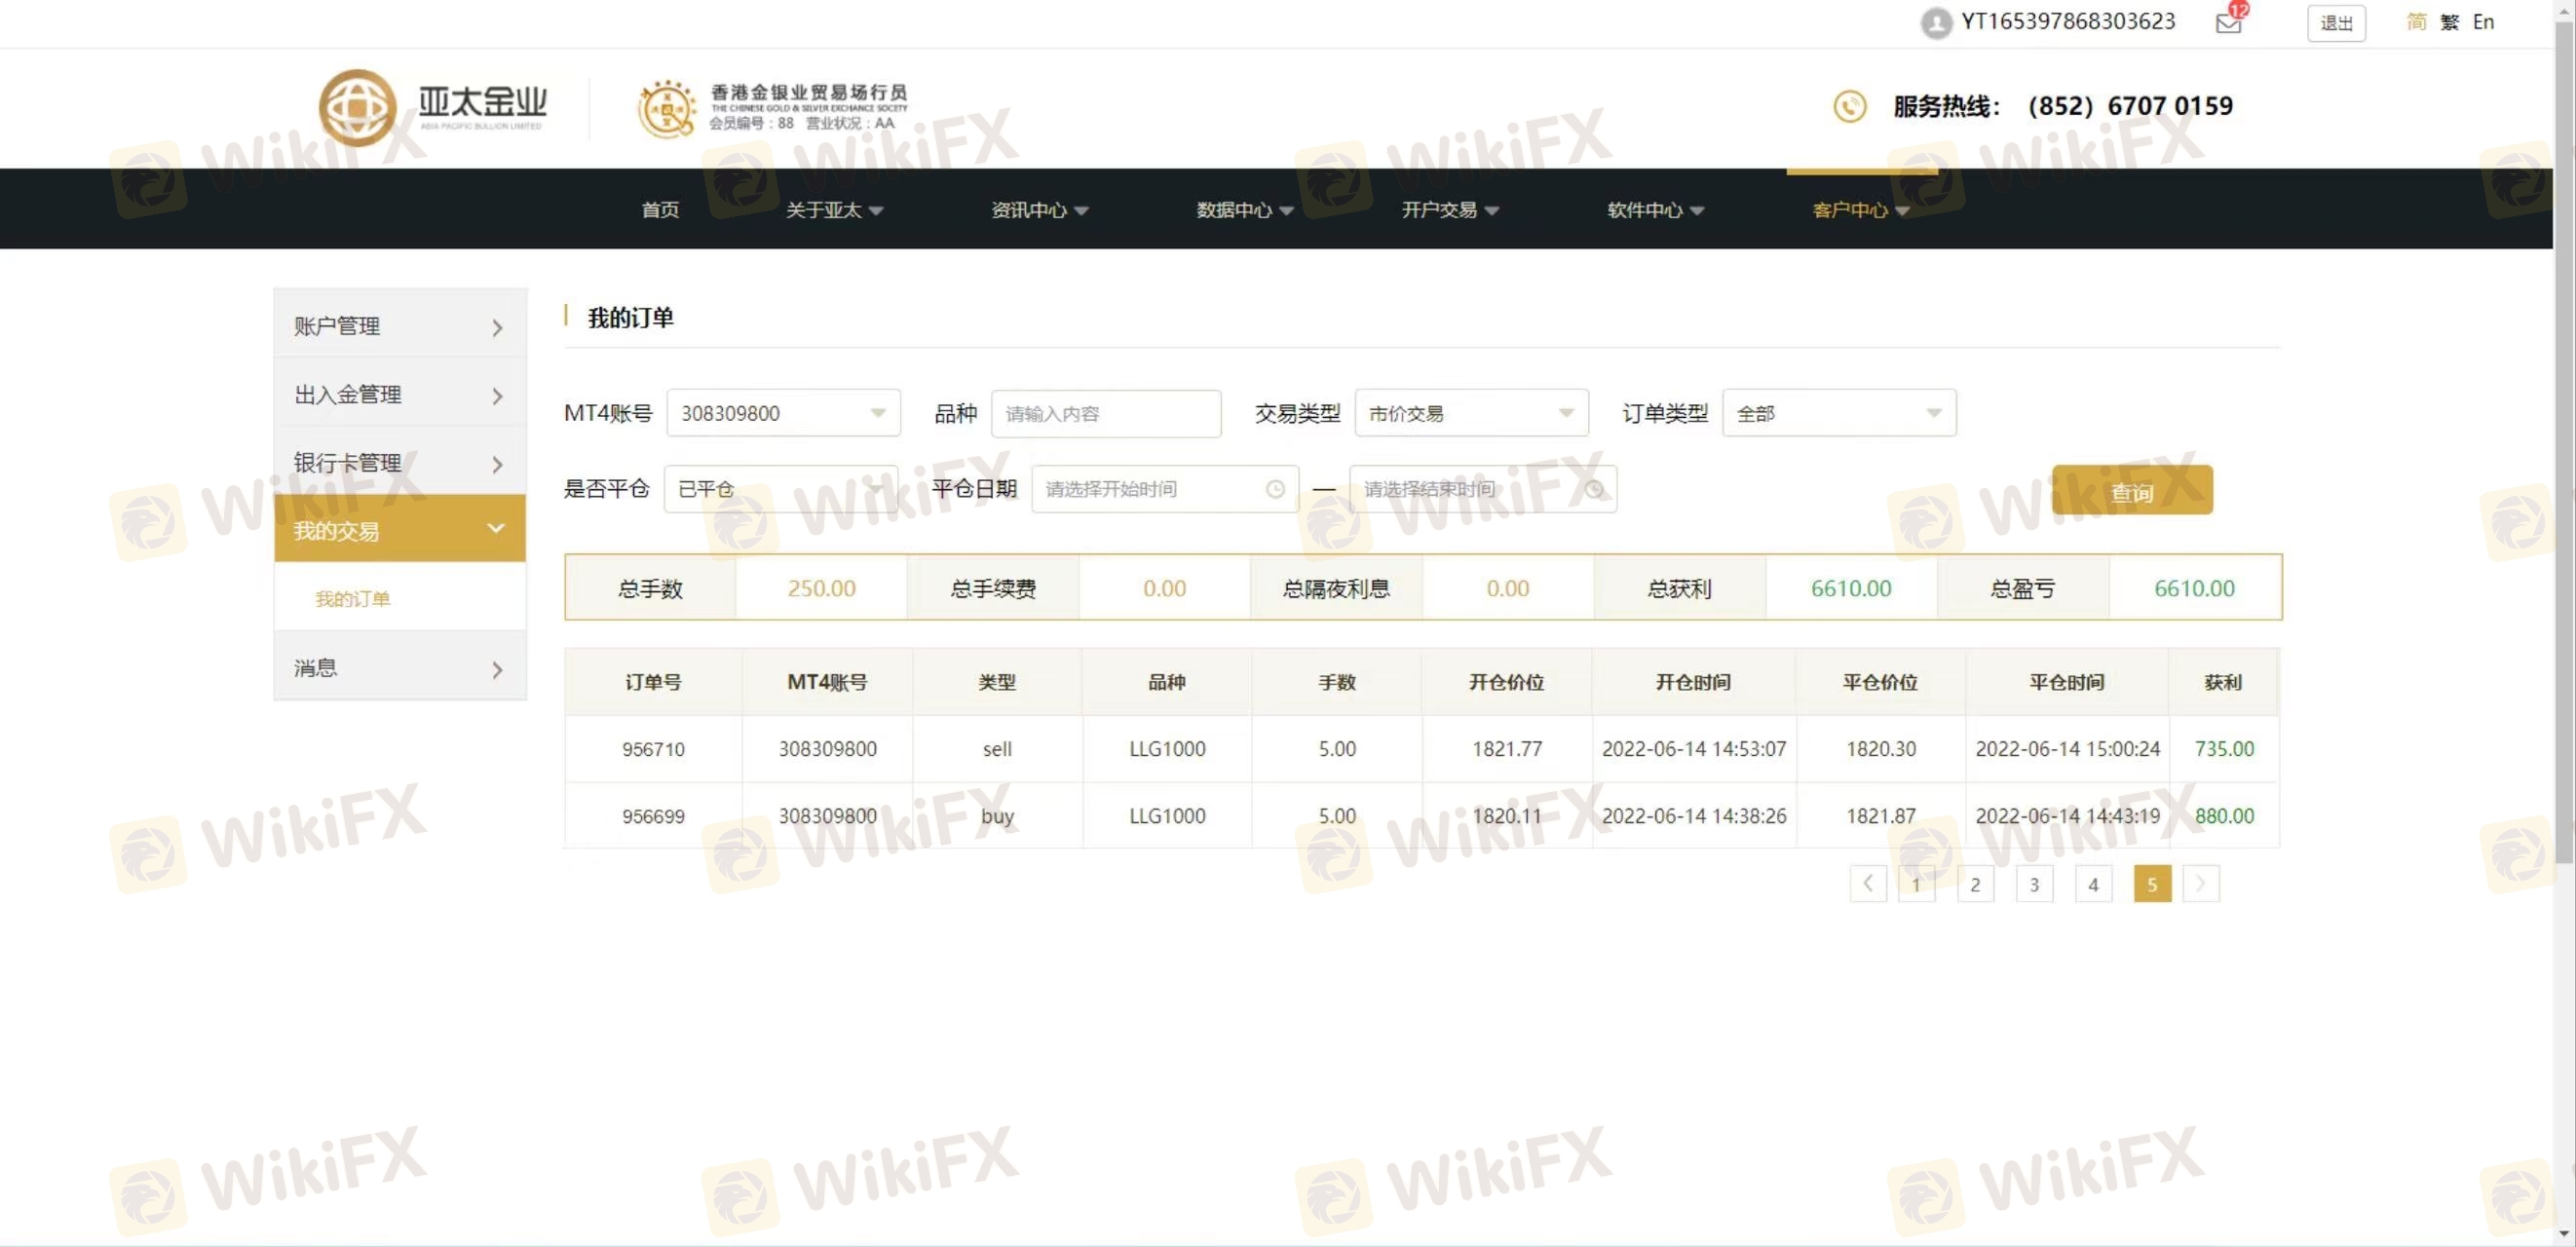Screen dimensions: 2576x1247
Task: Click the clock icon in start date field
Action: pos(1274,489)
